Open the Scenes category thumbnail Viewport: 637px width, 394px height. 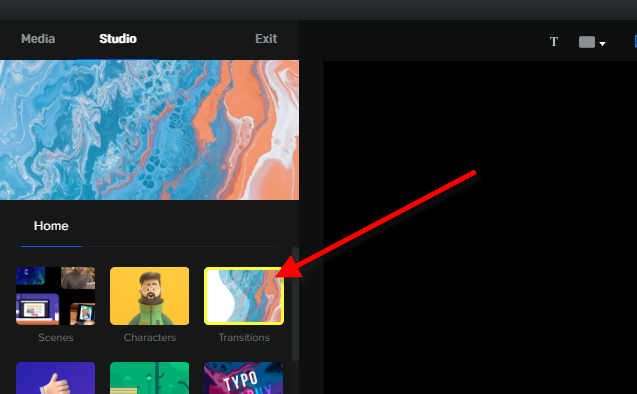[x=56, y=296]
